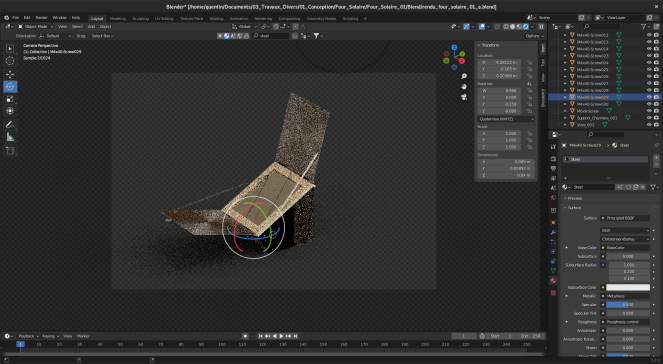This screenshot has height=364, width=663.
Task: Open the Modifiers wrench properties tab
Action: pos(553,232)
